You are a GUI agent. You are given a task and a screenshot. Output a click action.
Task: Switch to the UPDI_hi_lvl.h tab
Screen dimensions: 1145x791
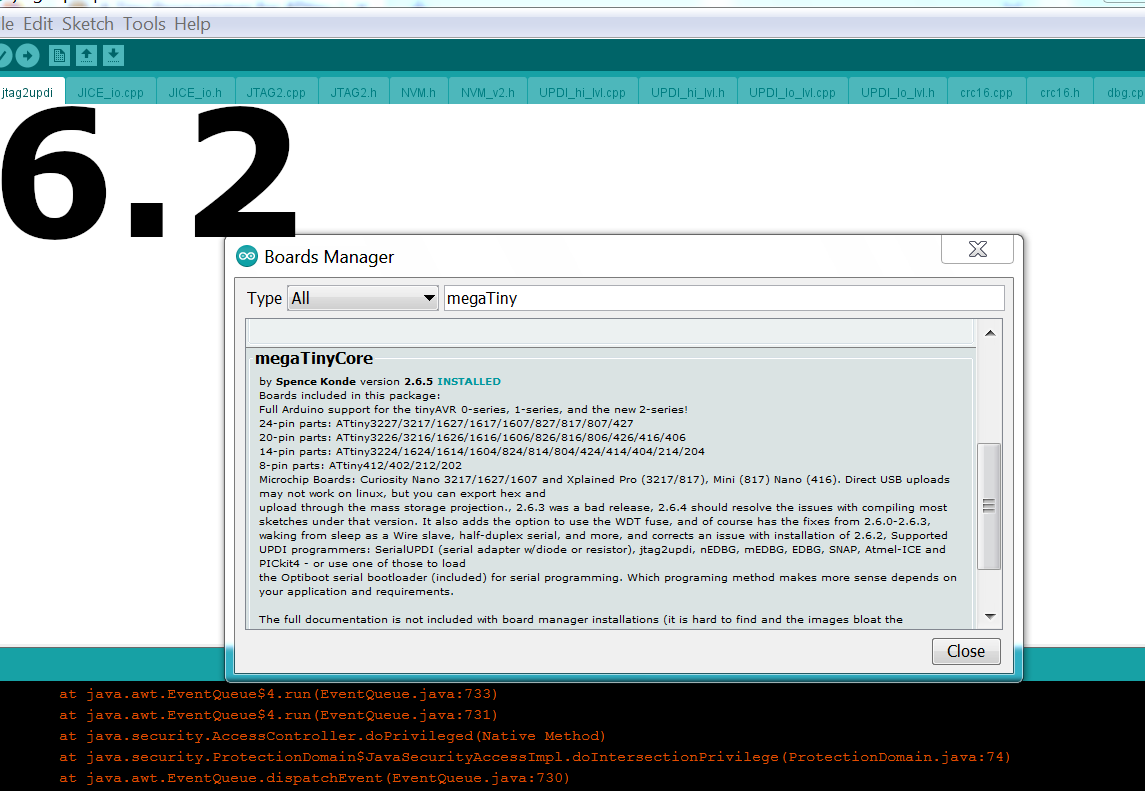point(688,93)
